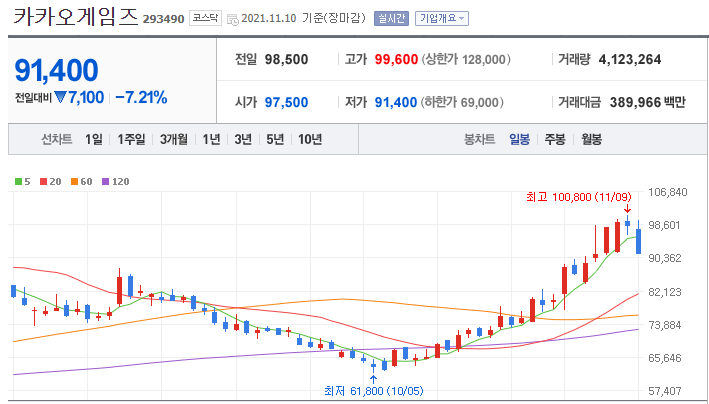Screen dimensions: 709x404
Task: Click the 거래량 value 4,123,264
Action: [x=630, y=59]
